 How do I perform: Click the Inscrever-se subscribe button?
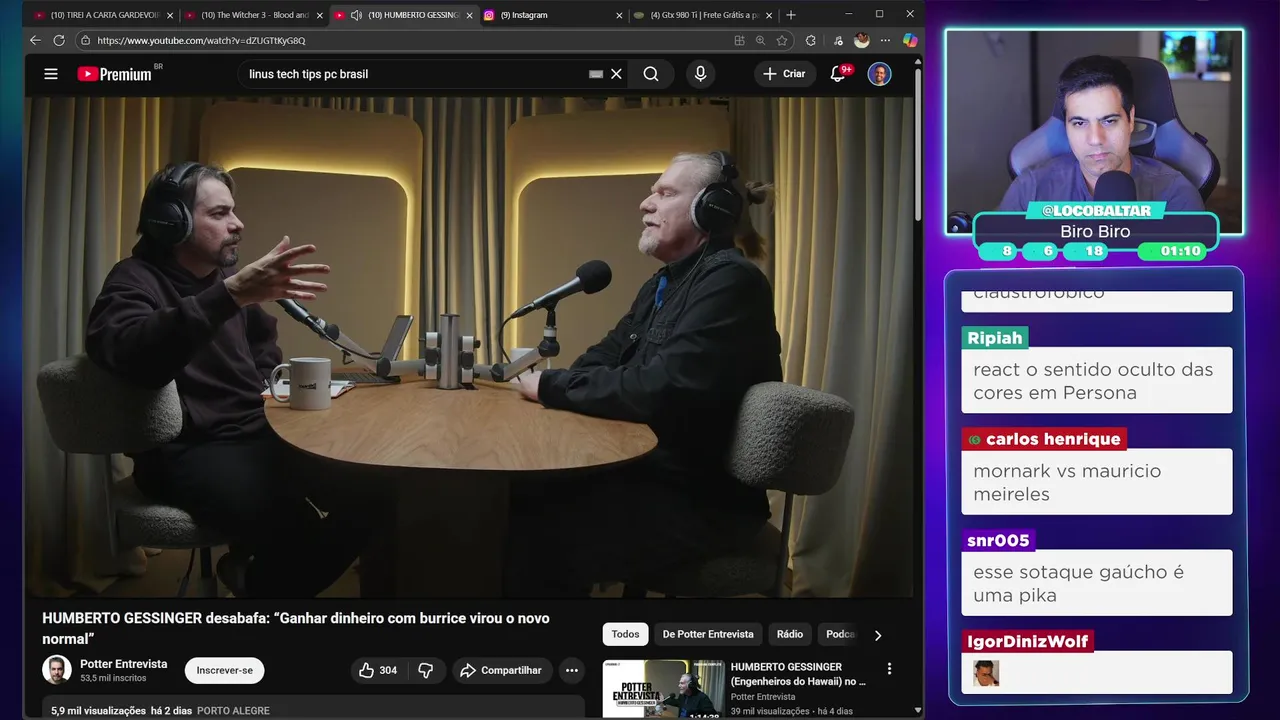[225, 670]
